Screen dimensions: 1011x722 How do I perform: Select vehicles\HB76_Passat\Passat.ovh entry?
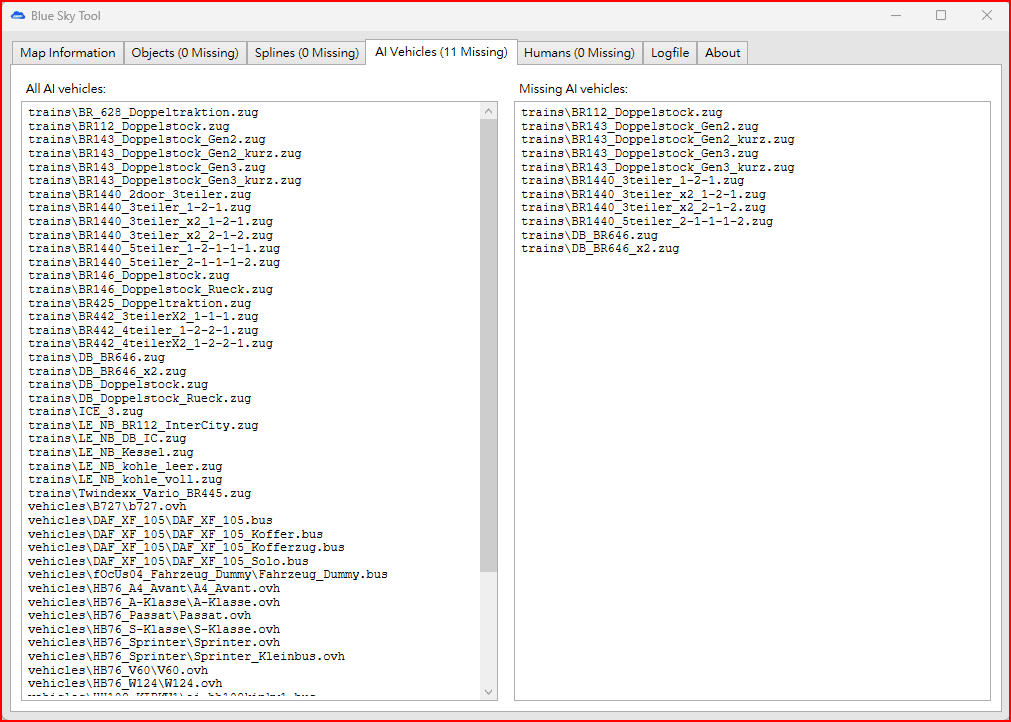(140, 615)
